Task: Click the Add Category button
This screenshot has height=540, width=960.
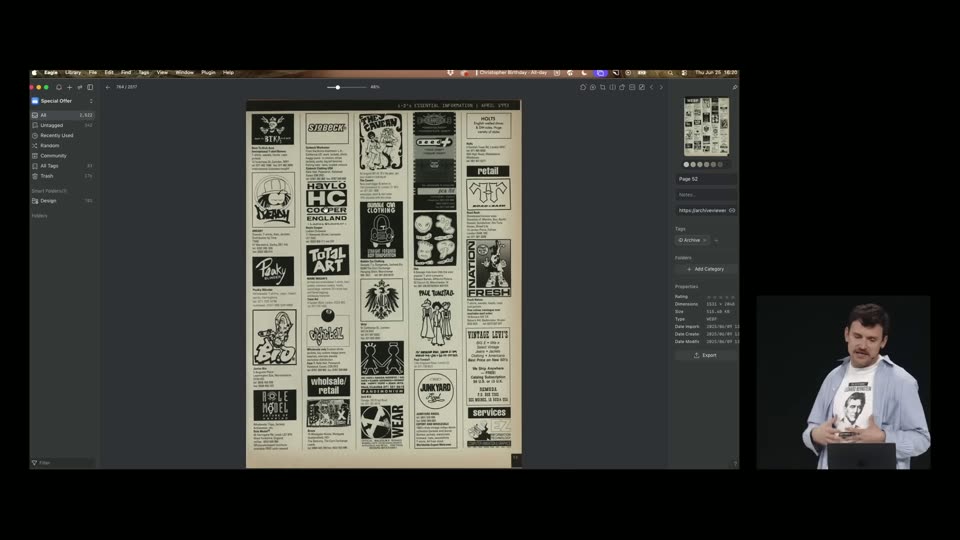Action: (705, 269)
